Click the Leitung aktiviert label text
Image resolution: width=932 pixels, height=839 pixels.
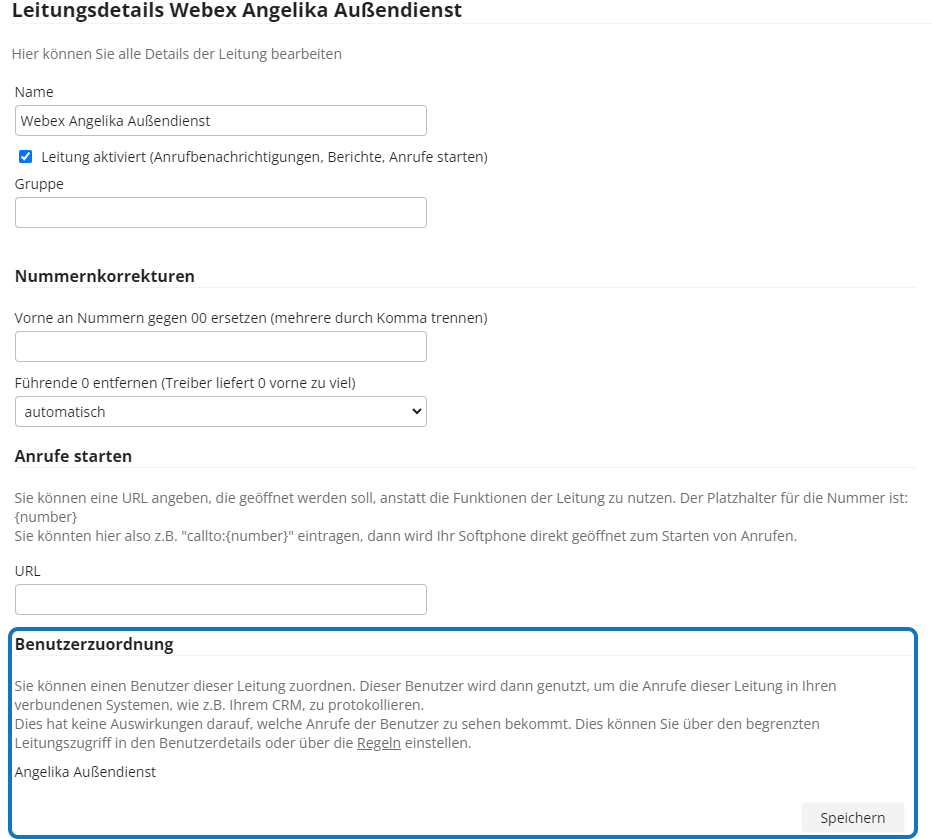[265, 157]
